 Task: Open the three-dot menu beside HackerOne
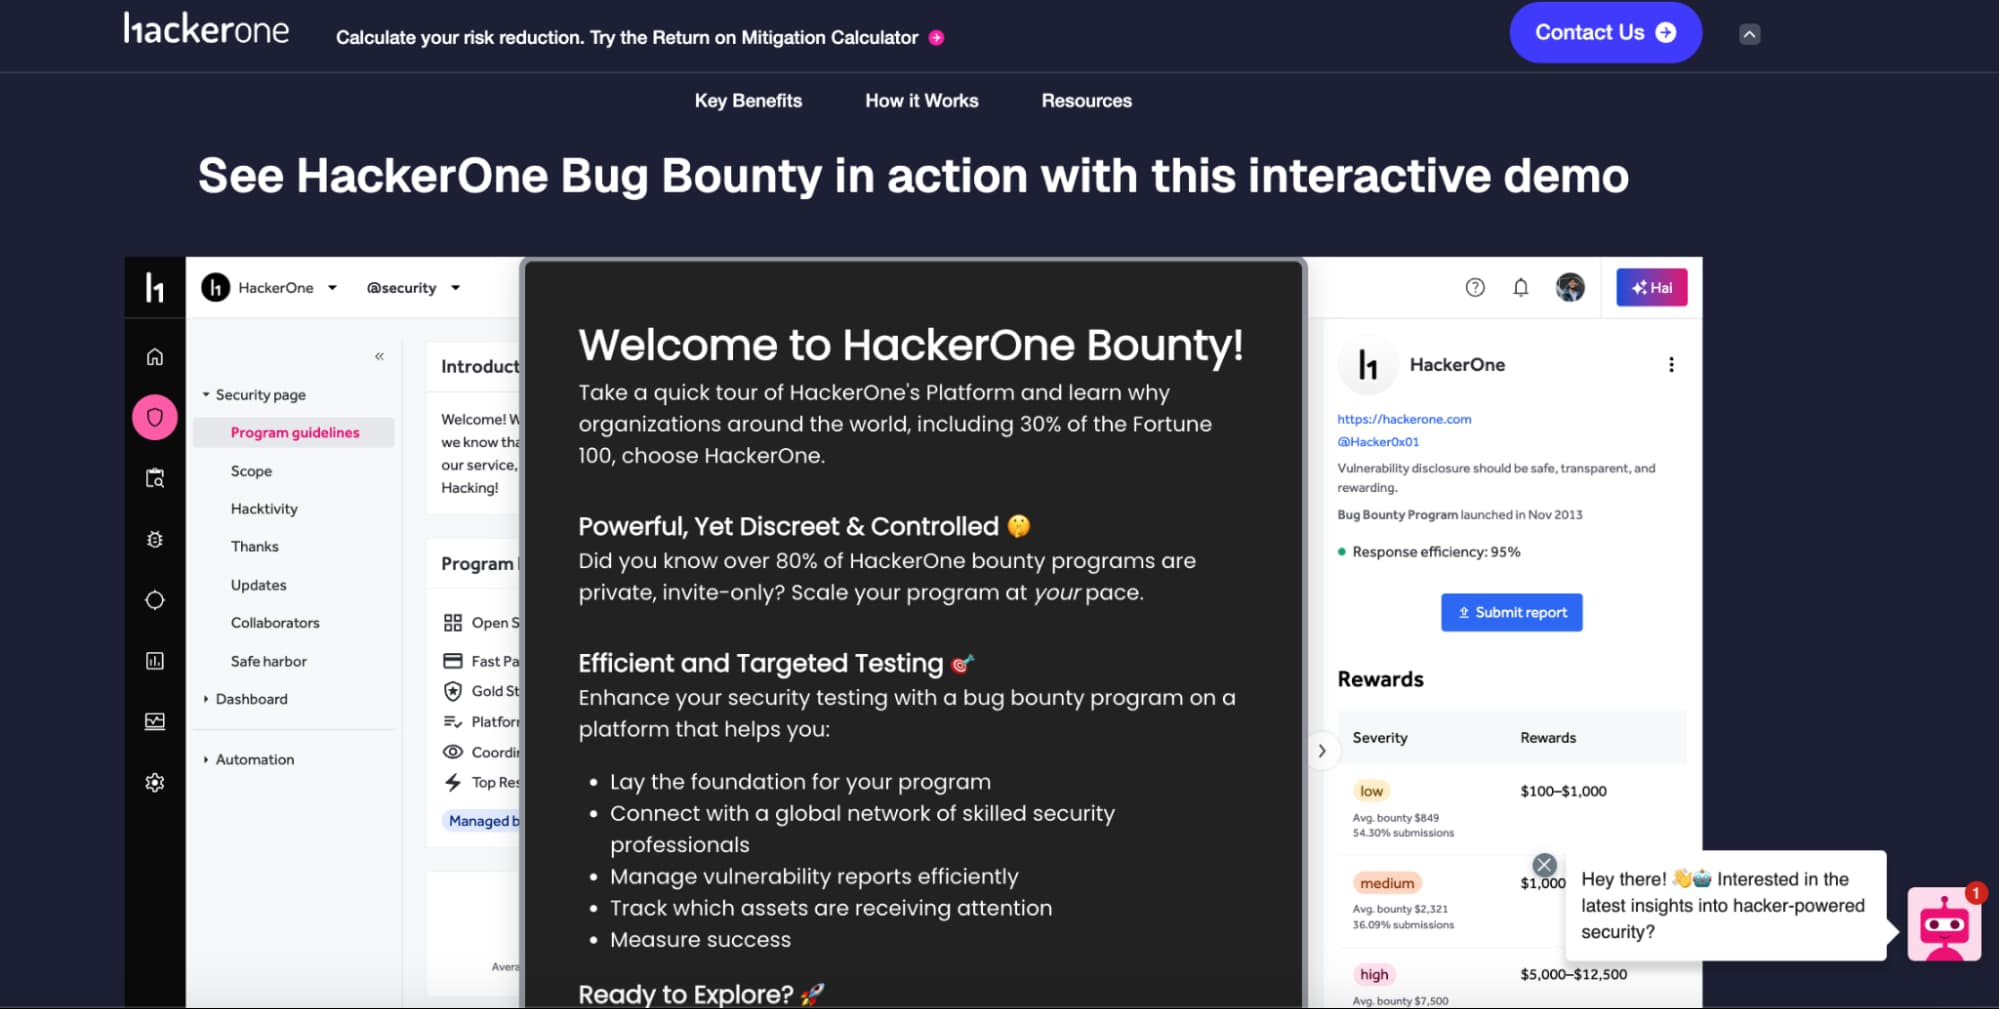click(1671, 365)
